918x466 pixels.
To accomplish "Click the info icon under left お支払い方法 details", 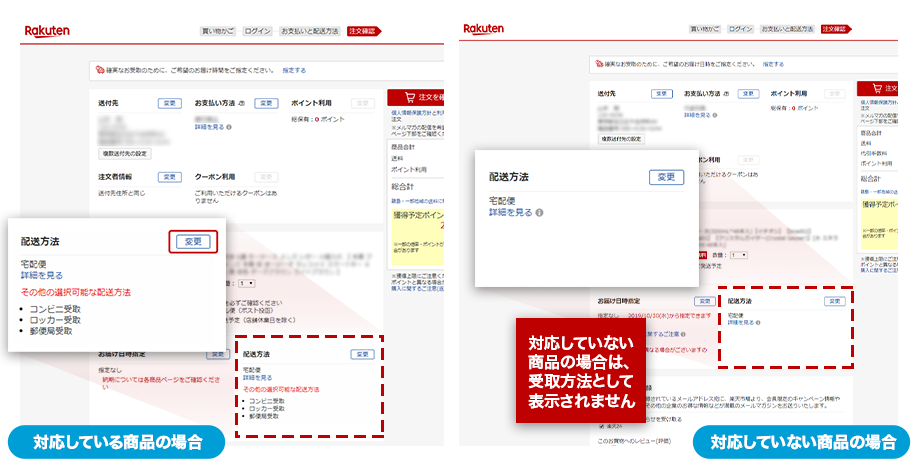I will click(233, 128).
